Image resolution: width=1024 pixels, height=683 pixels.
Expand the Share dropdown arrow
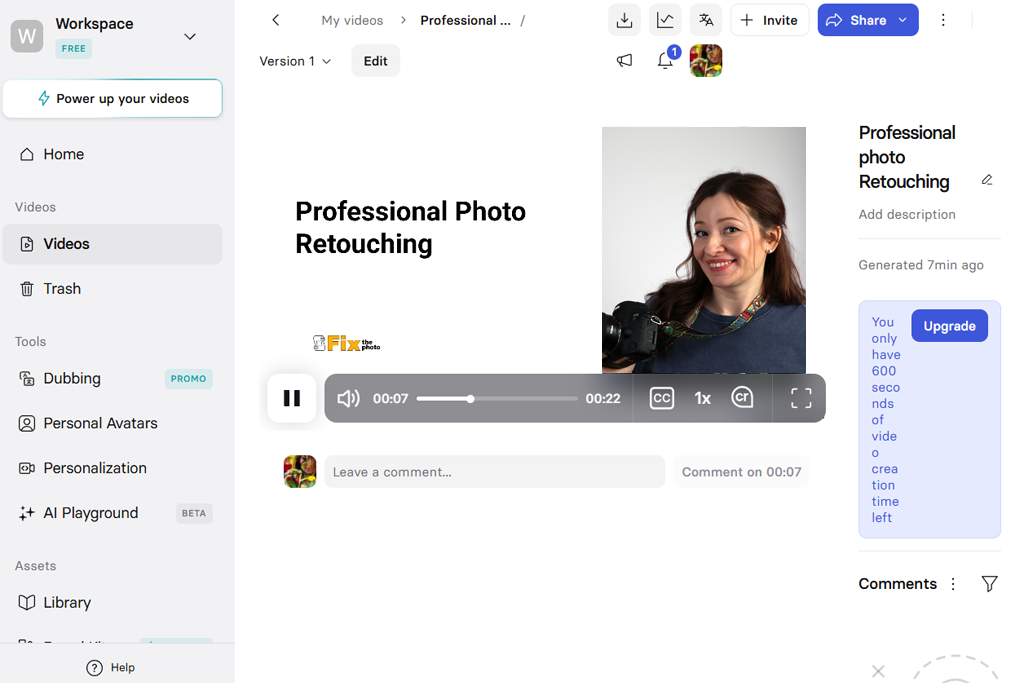tap(903, 20)
